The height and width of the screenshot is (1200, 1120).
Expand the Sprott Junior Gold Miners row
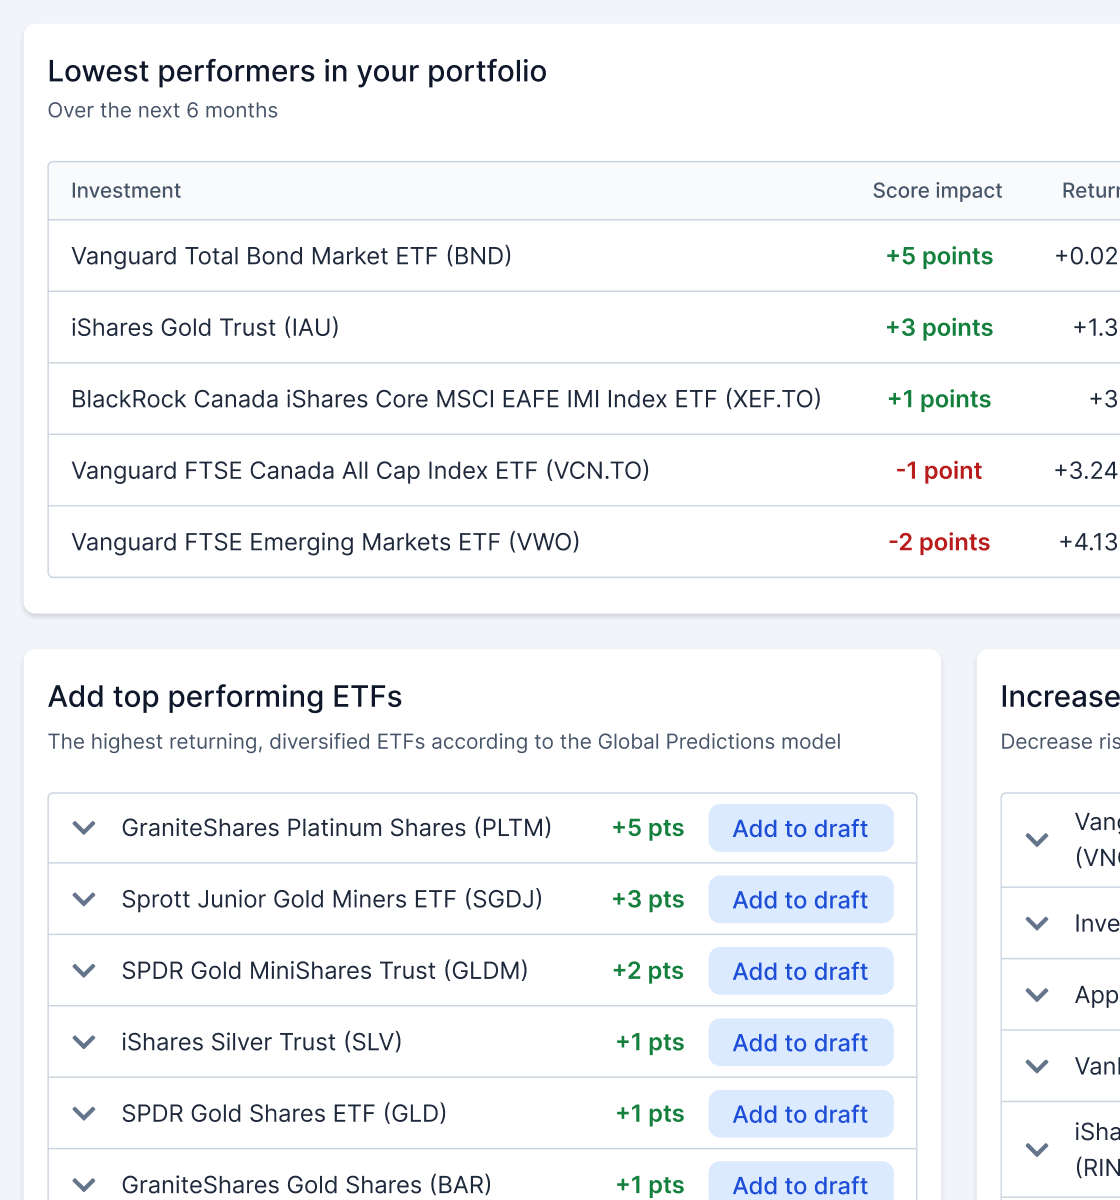coord(85,899)
